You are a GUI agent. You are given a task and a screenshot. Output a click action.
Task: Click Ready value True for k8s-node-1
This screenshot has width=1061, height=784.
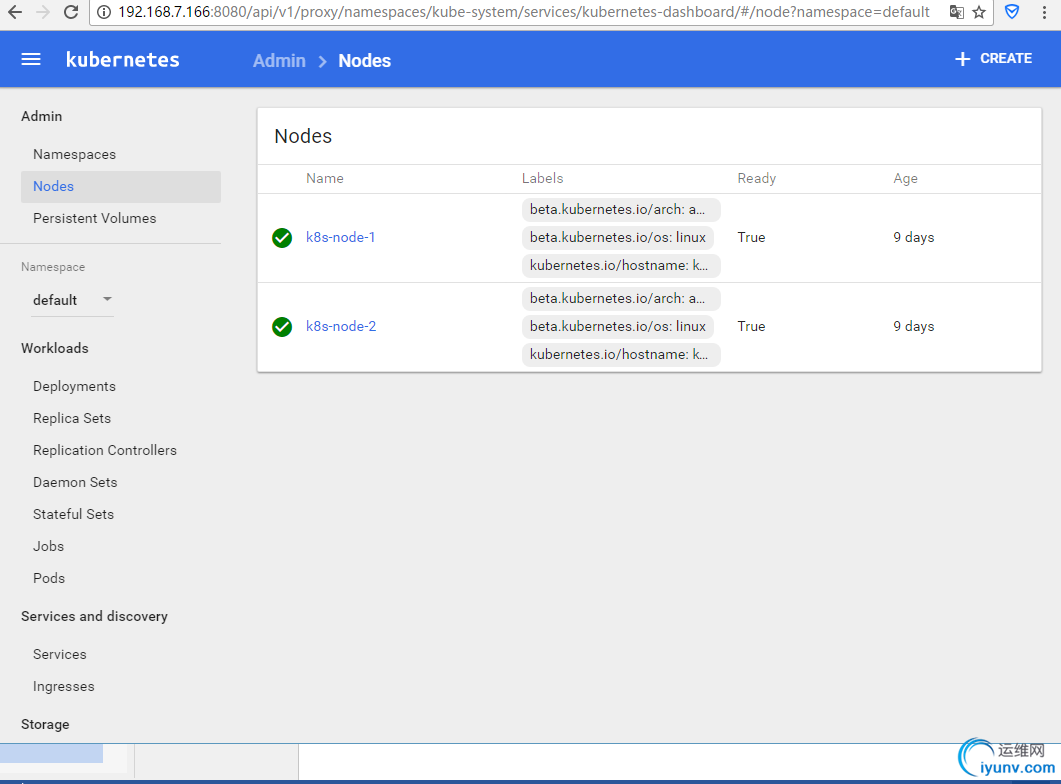point(751,237)
